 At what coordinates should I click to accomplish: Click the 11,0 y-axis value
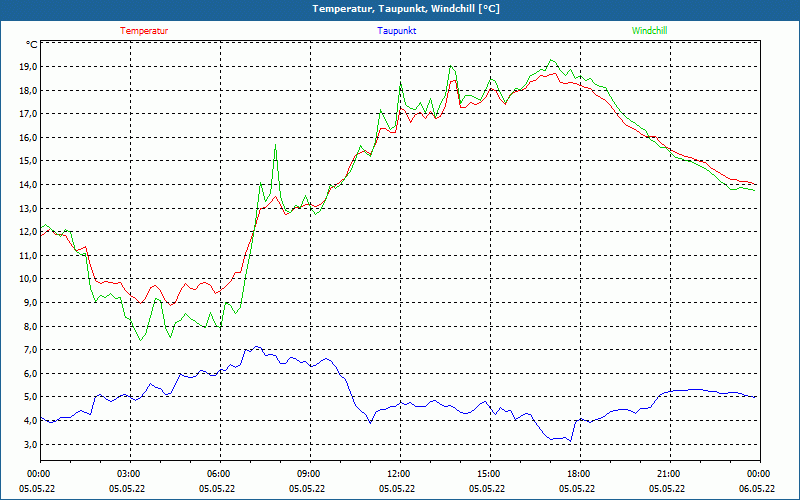[28, 255]
